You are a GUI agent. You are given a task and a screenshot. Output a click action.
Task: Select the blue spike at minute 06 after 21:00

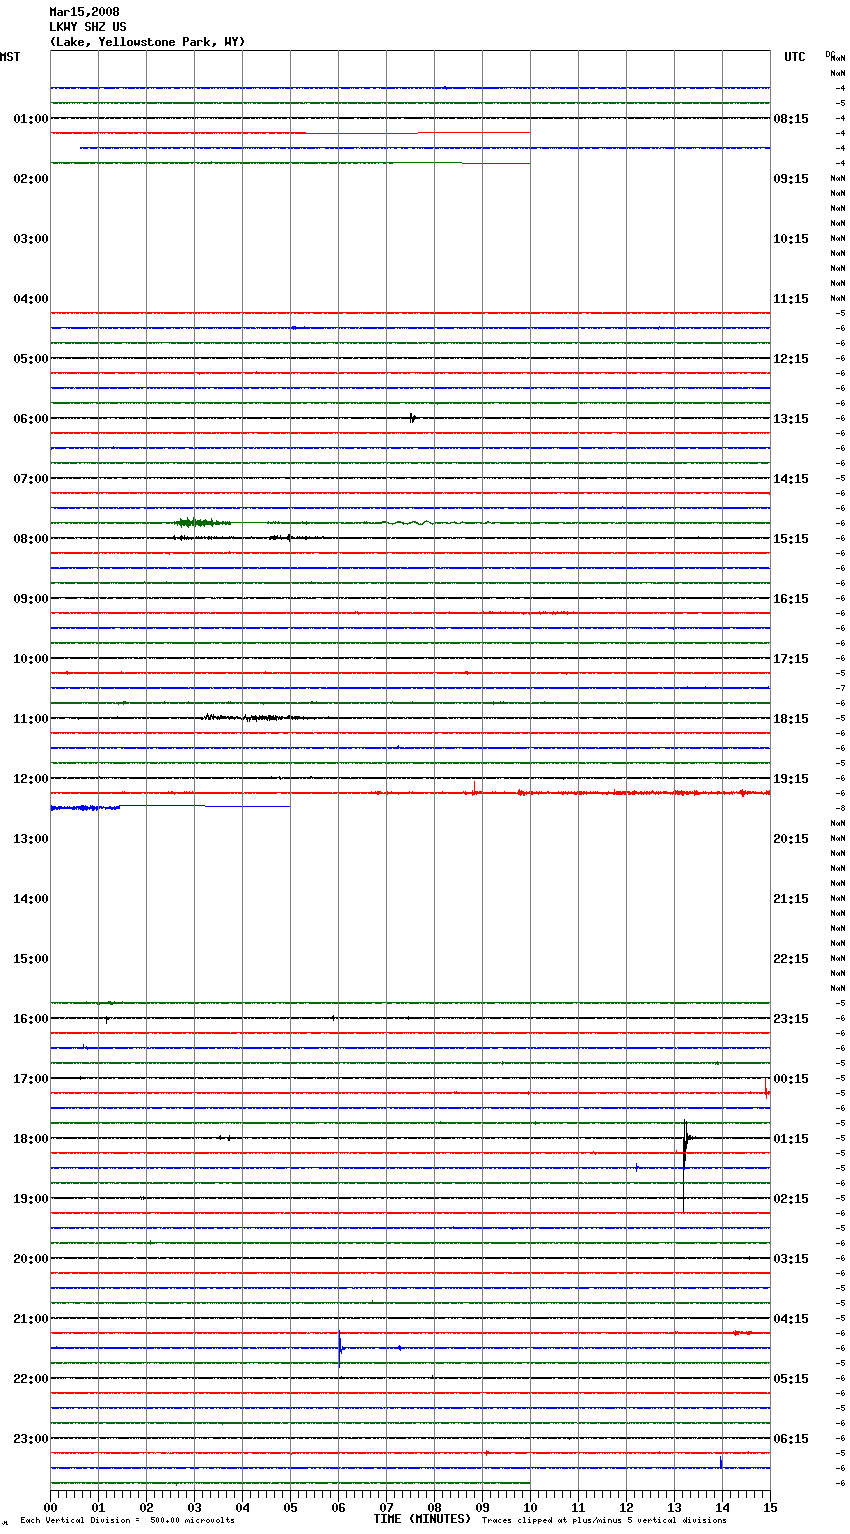340,1349
